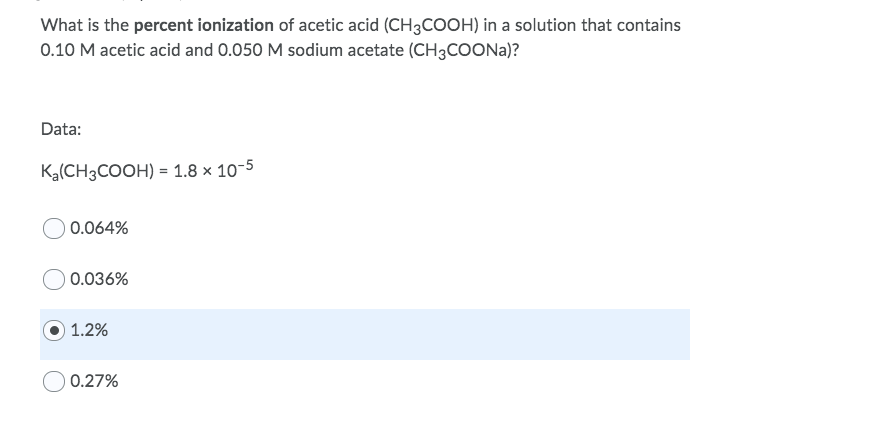Viewport: 890px width, 431px height.
Task: Click the (CH3COONa) formula in question
Action: tap(463, 51)
